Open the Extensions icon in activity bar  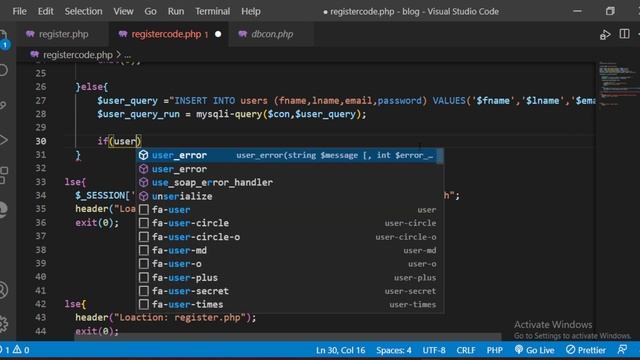3,175
